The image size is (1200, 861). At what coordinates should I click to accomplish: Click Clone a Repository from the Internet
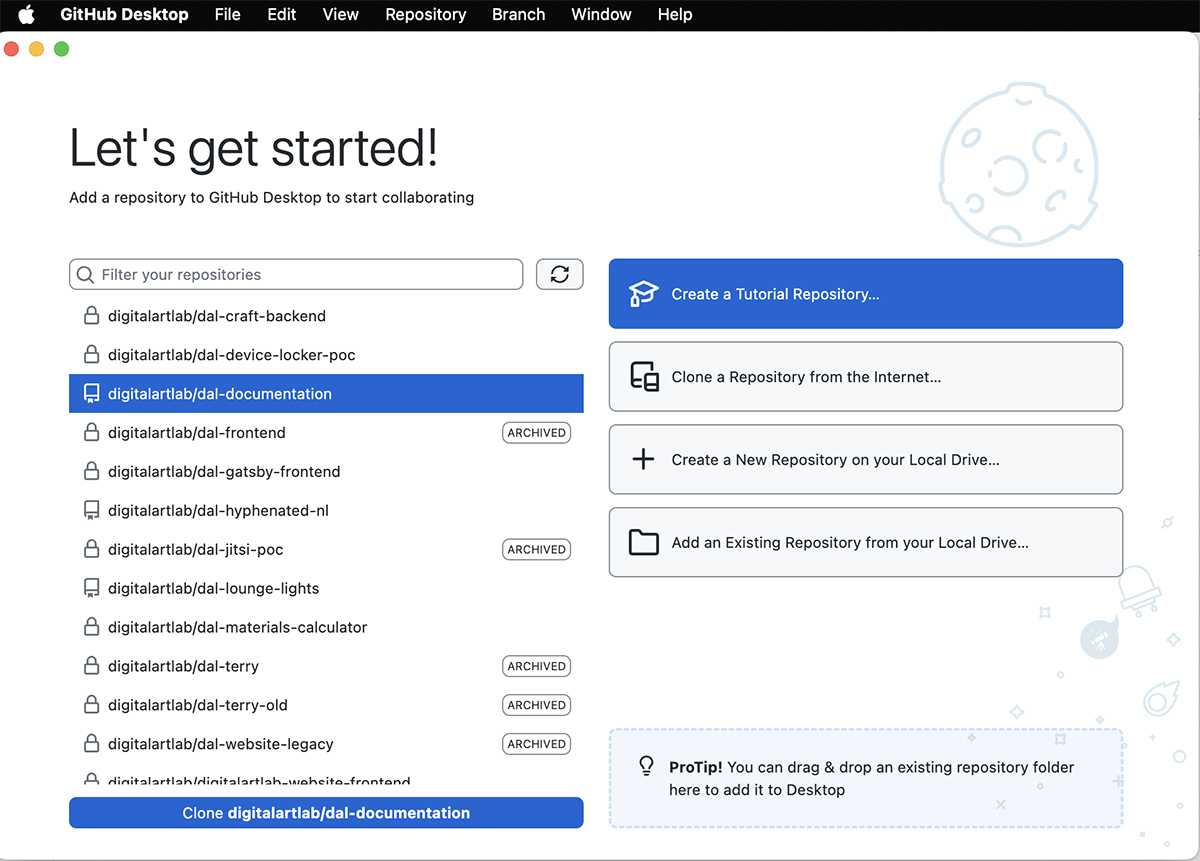[866, 377]
